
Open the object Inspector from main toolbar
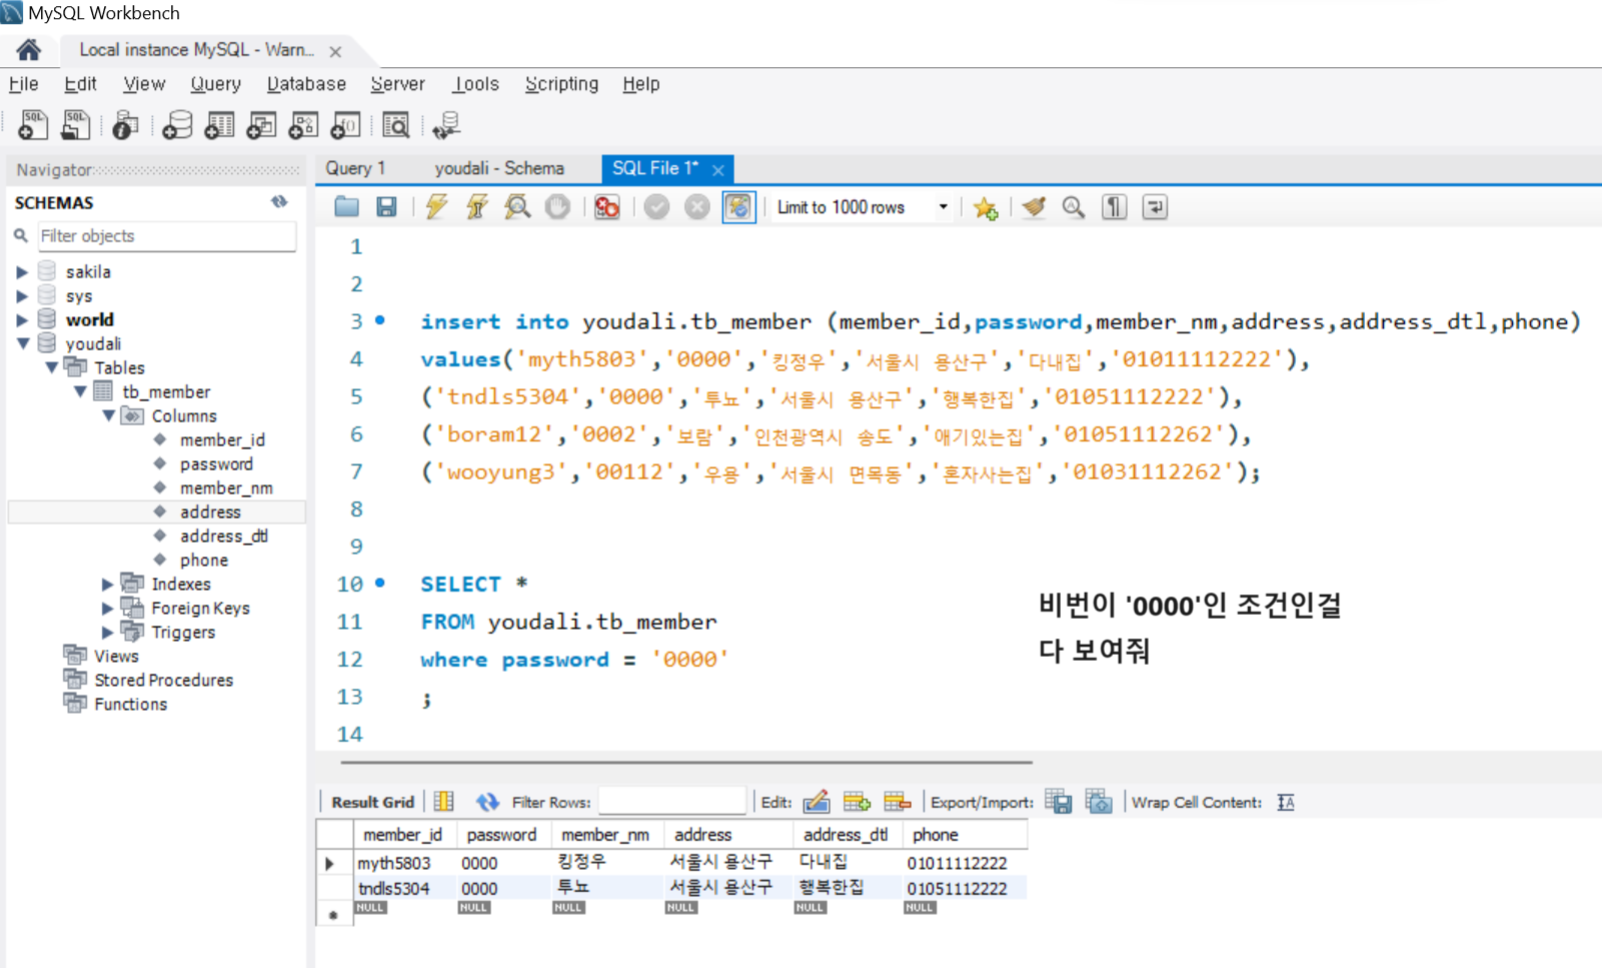click(x=125, y=125)
